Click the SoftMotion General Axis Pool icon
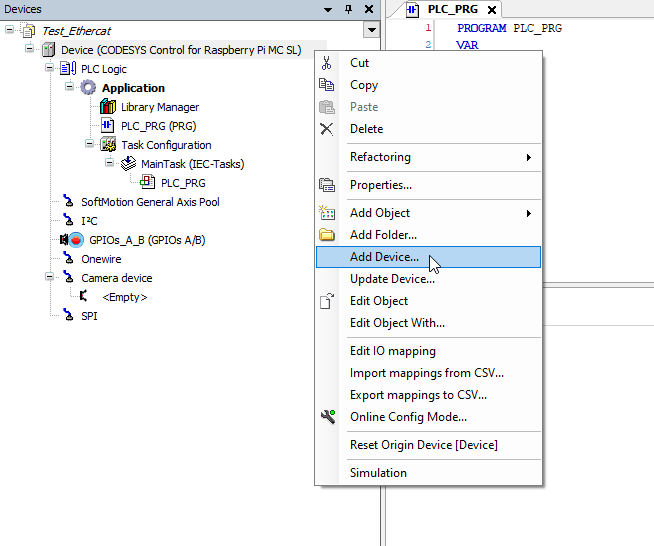Screen dimensions: 654x546 (x=68, y=201)
